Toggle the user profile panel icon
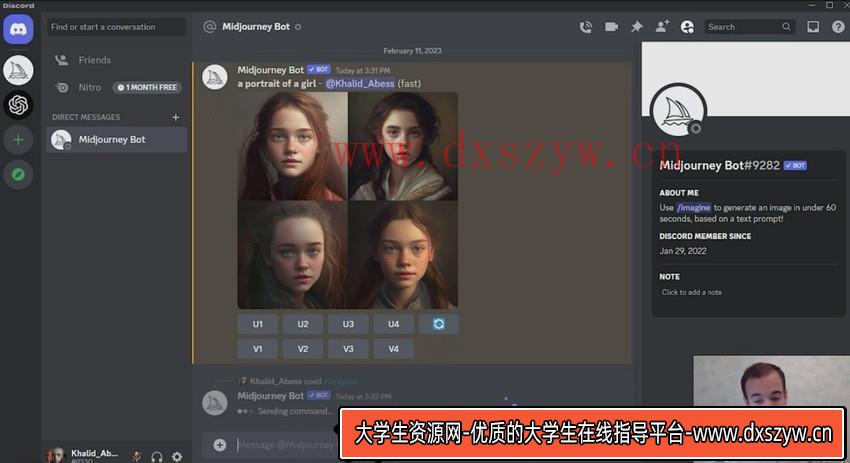Image resolution: width=850 pixels, height=463 pixels. (687, 27)
